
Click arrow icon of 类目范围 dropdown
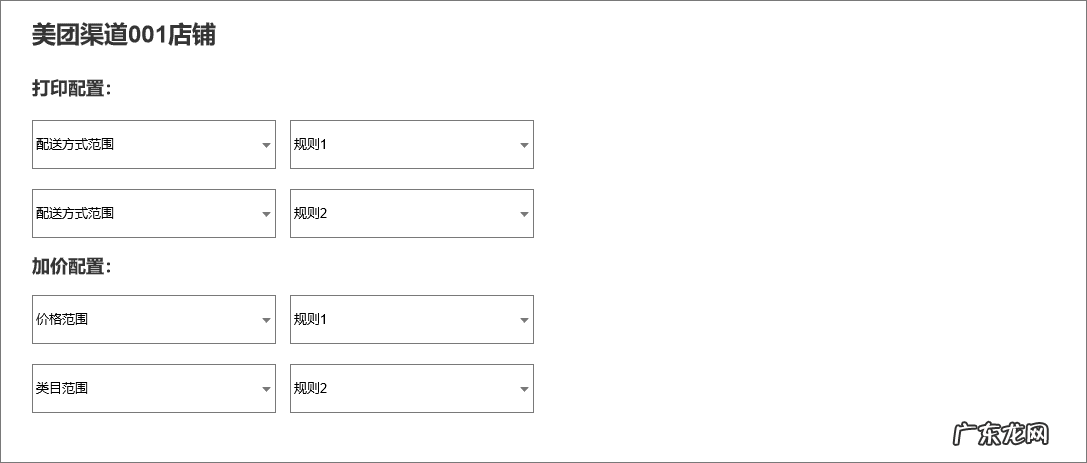(266, 389)
